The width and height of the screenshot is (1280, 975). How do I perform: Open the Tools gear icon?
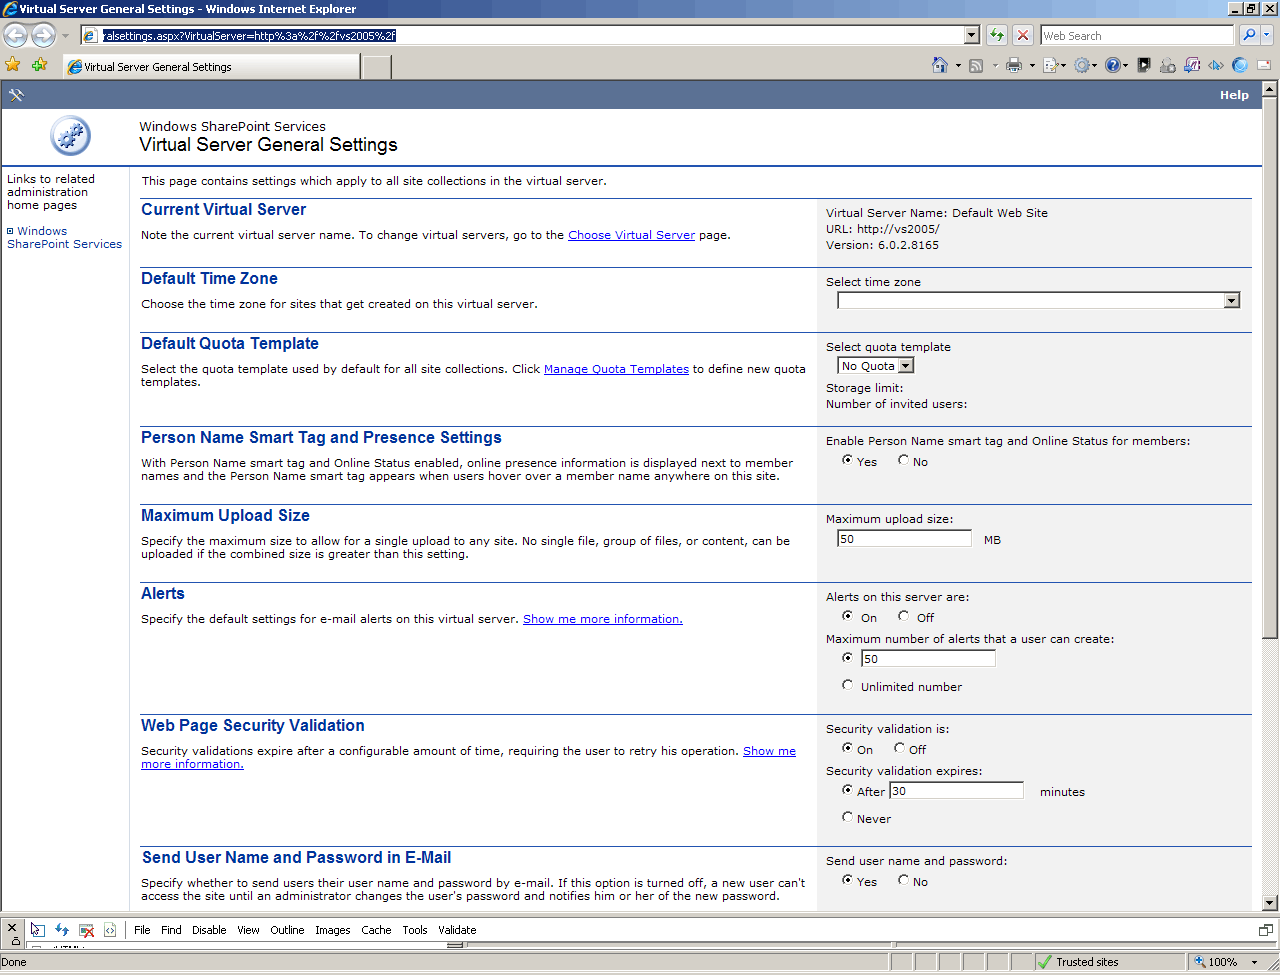1082,65
